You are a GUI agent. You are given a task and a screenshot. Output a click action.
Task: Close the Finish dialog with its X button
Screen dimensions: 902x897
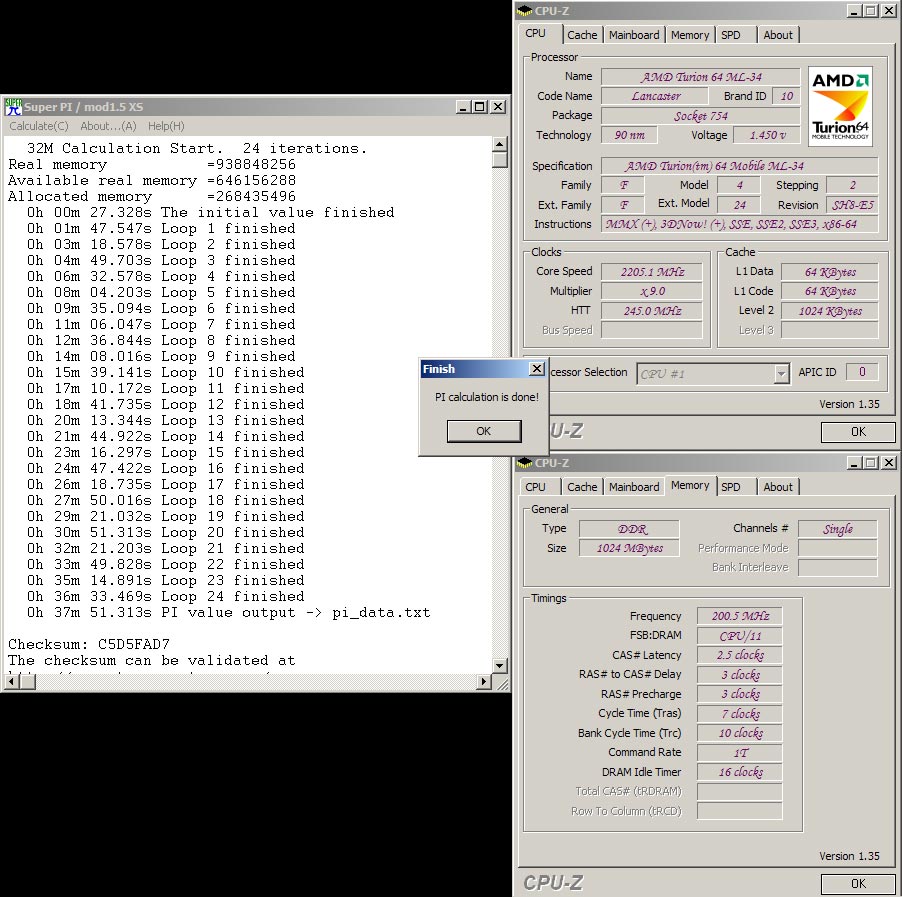[x=537, y=369]
